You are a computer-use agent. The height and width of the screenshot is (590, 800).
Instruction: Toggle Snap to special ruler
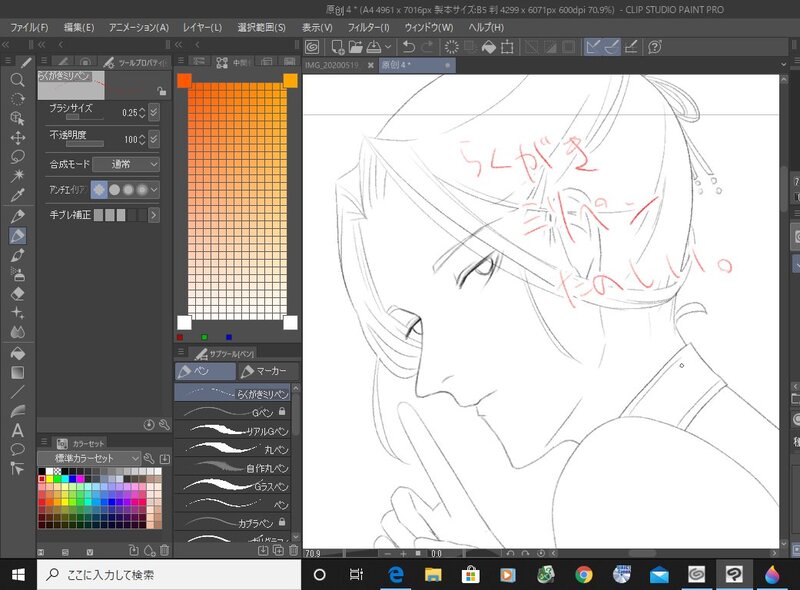[x=611, y=47]
